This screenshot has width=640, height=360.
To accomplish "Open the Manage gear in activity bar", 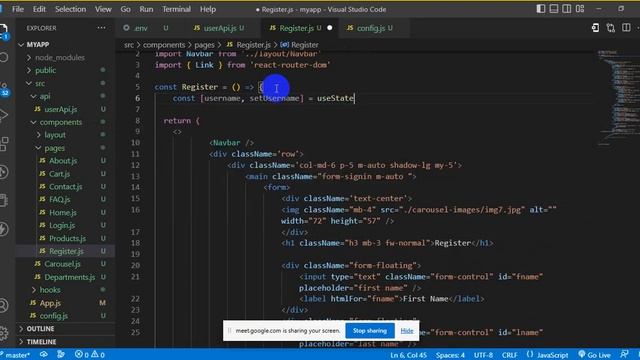I will coord(3,333).
